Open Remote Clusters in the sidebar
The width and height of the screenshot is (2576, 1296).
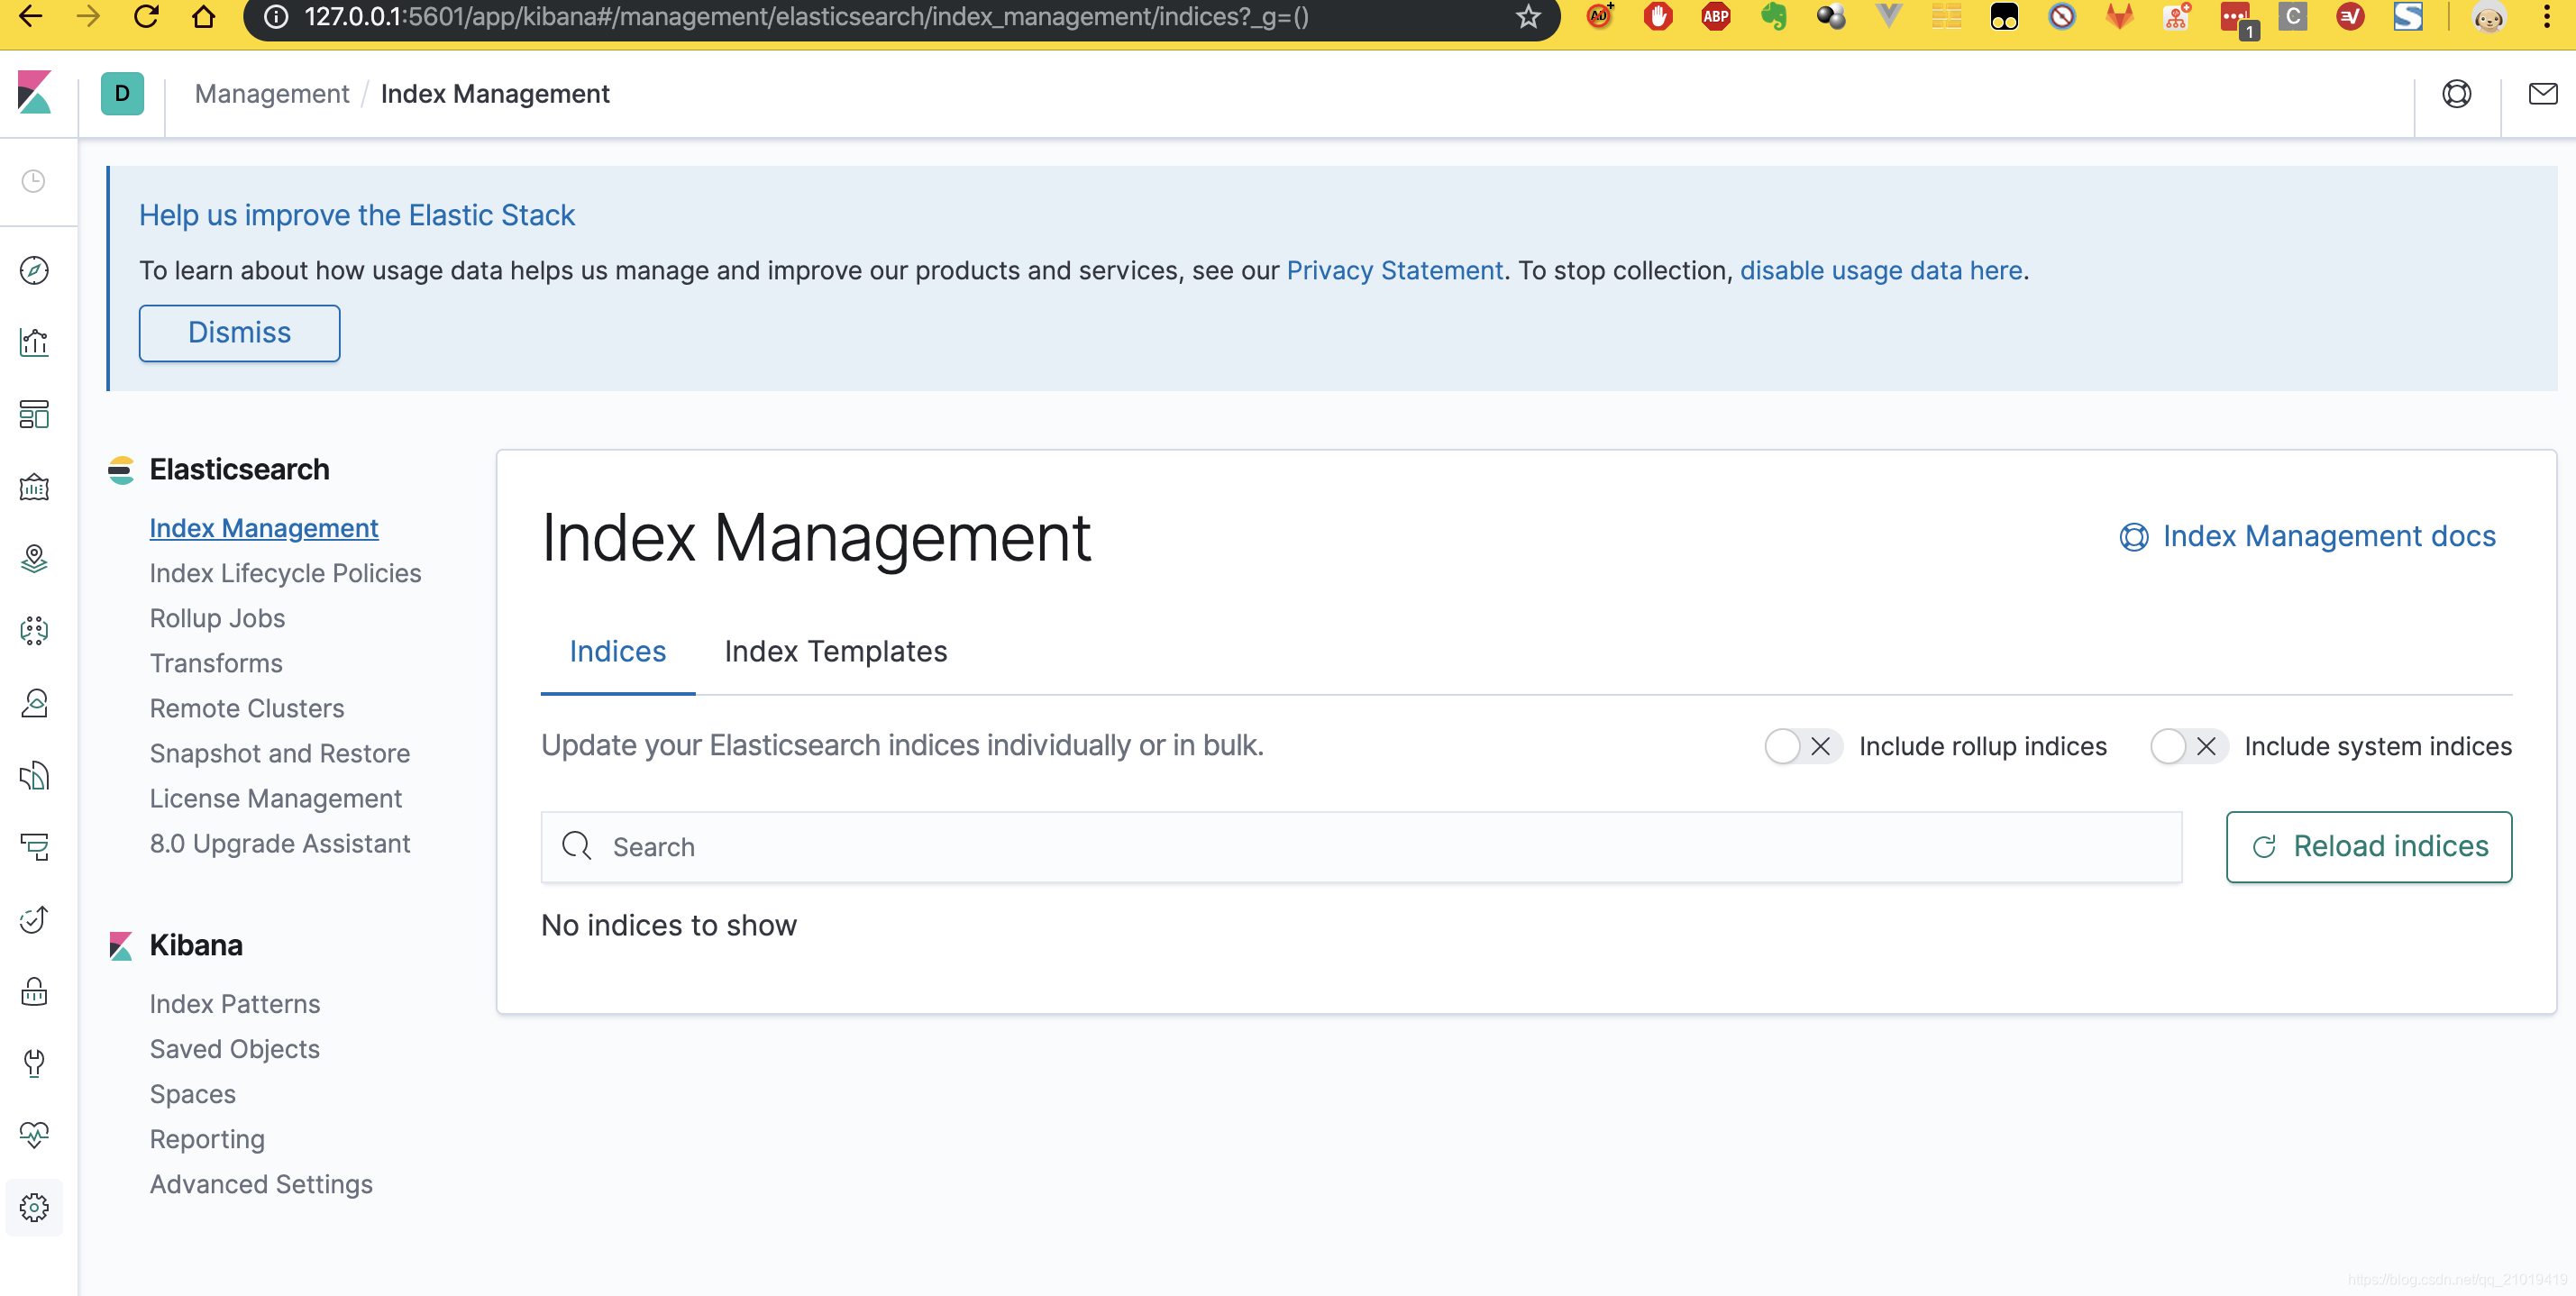point(247,708)
